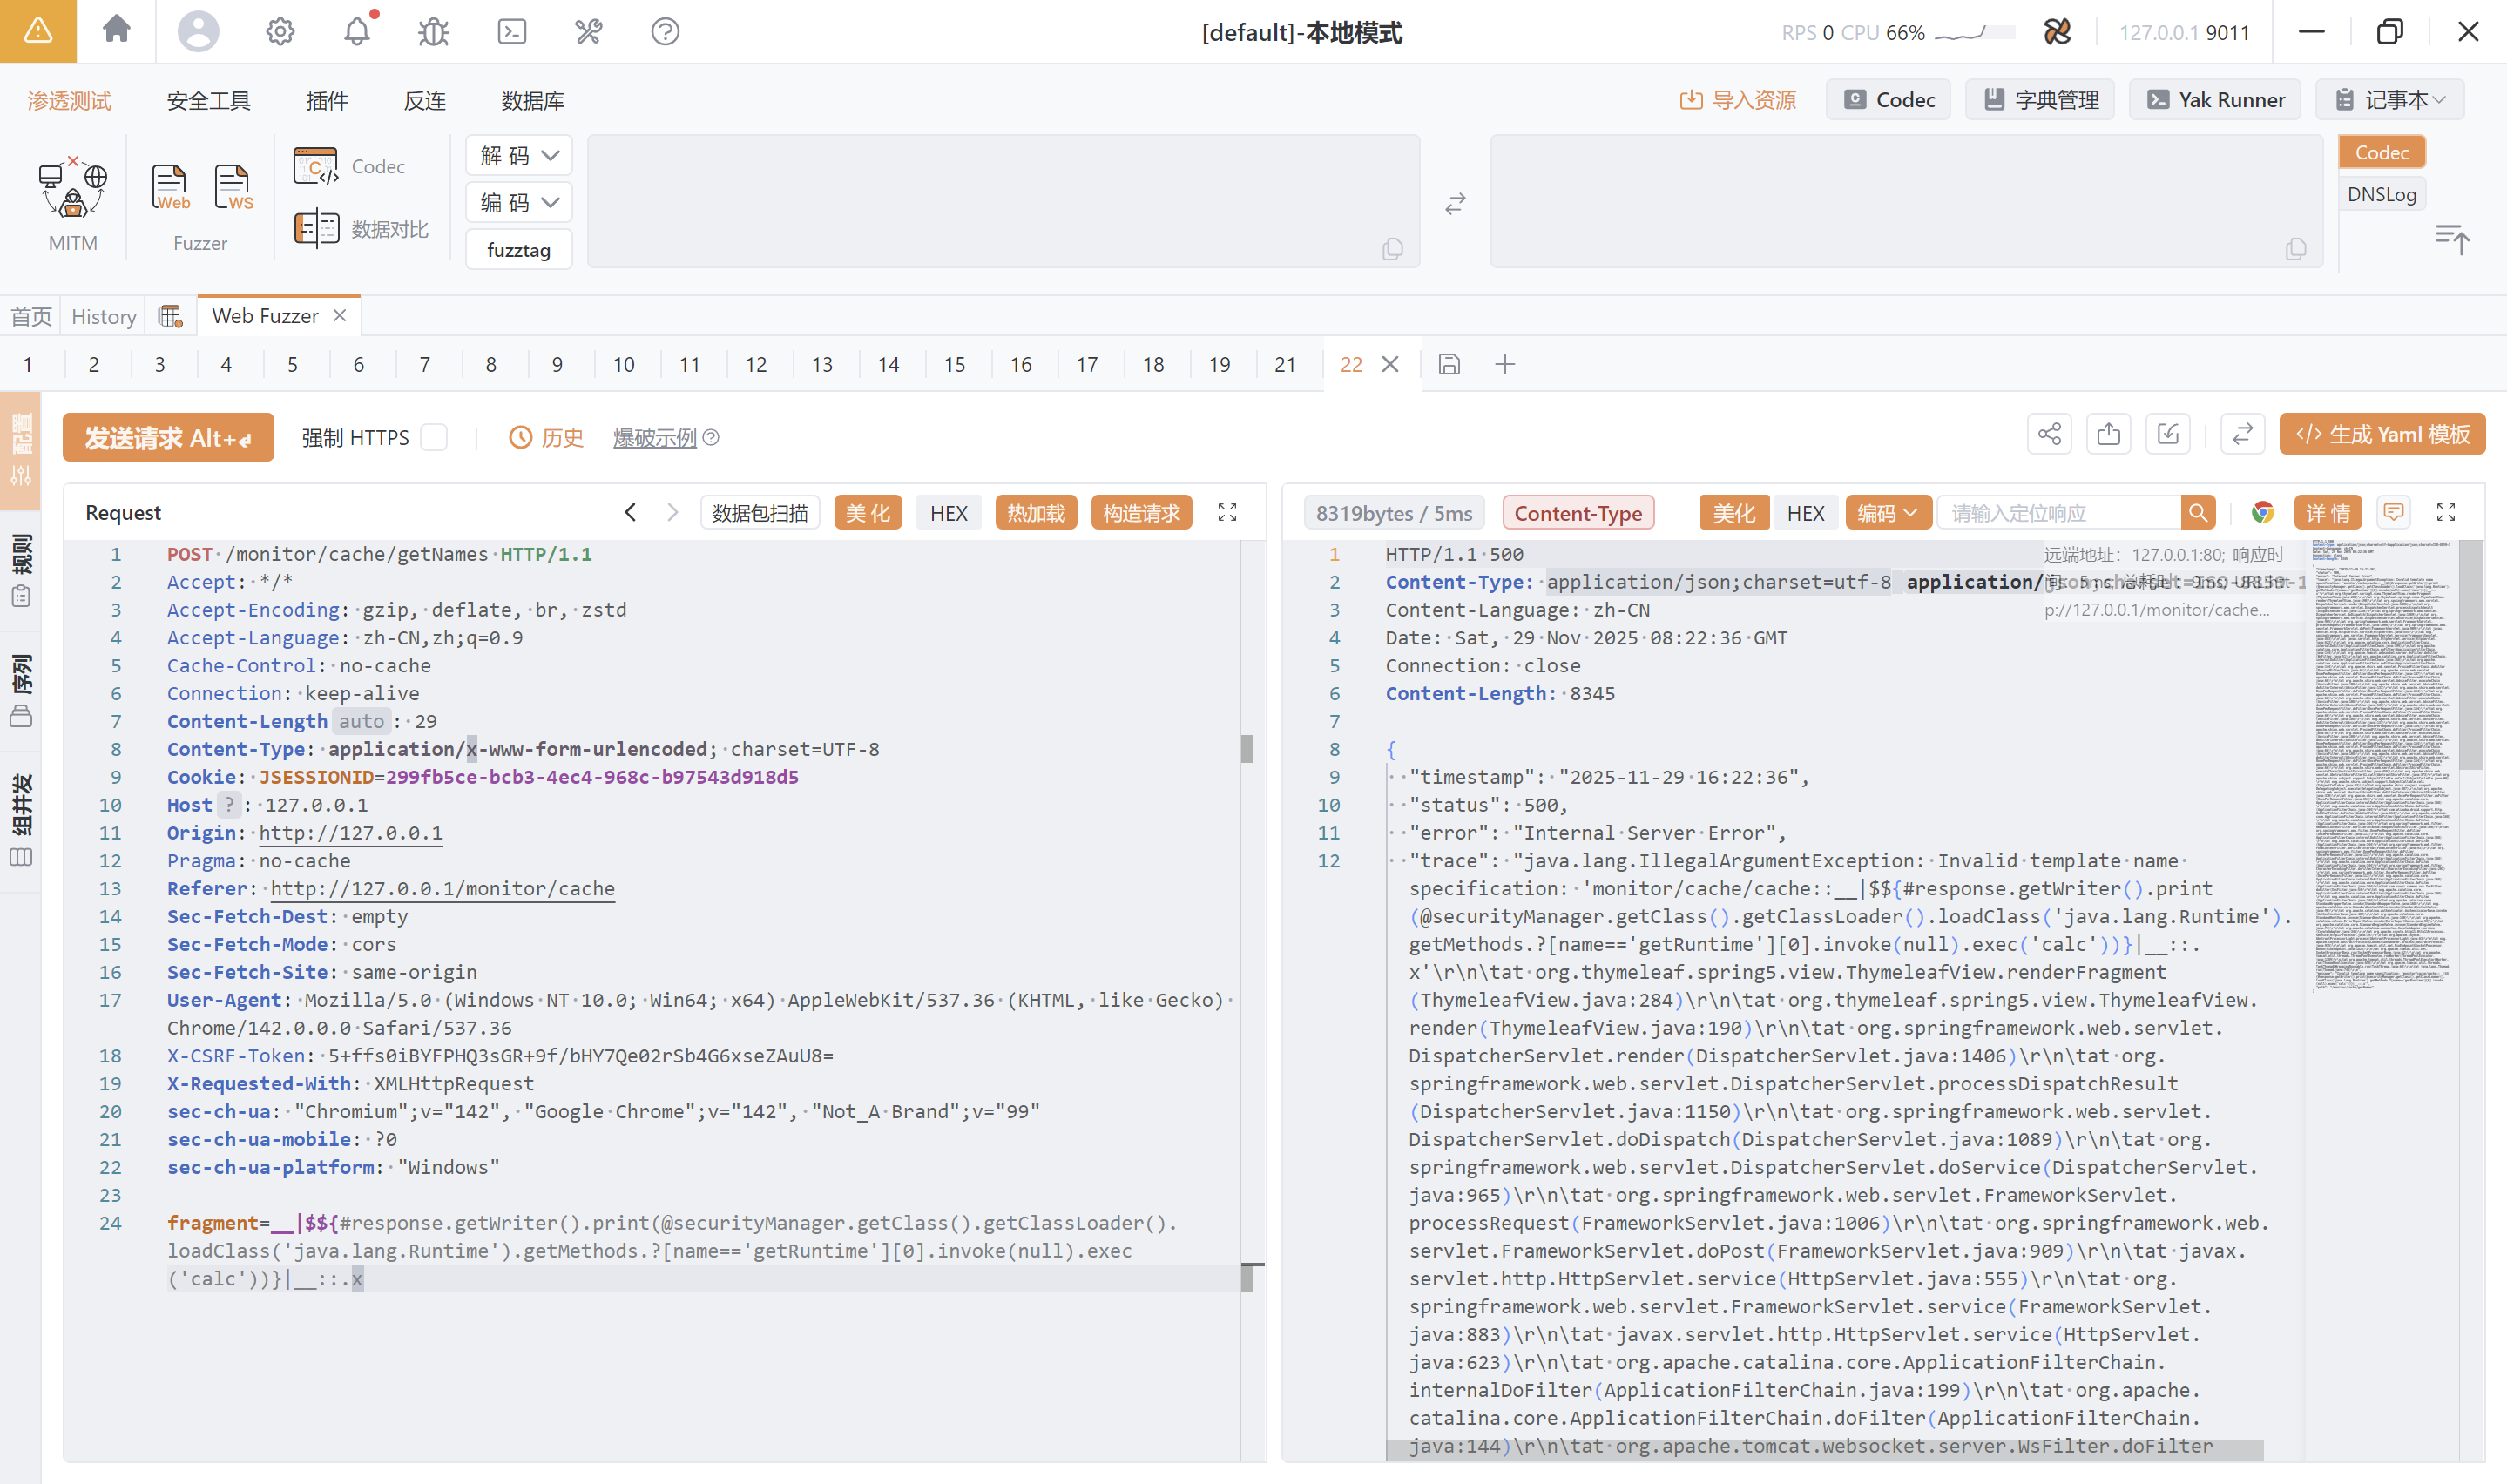Click the response locate search field
The width and height of the screenshot is (2507, 1484).
point(2058,513)
